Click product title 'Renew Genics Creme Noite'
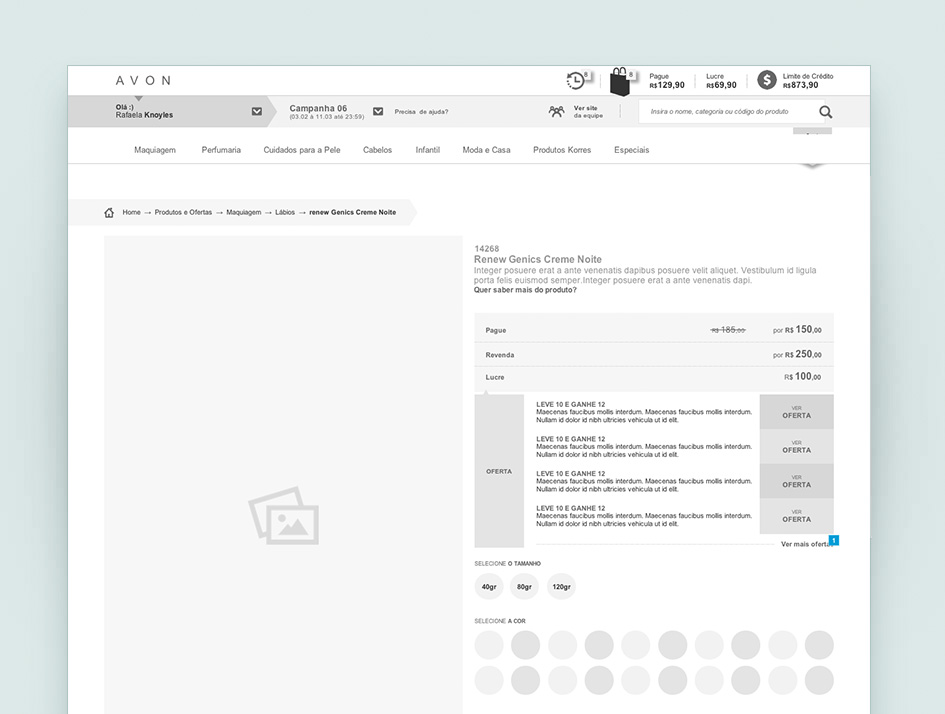This screenshot has height=714, width=945. point(538,260)
